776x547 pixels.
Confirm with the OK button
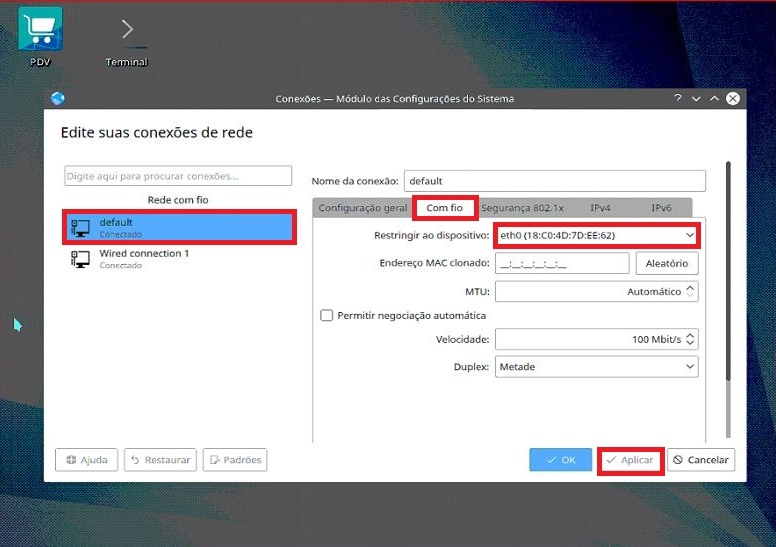561,460
